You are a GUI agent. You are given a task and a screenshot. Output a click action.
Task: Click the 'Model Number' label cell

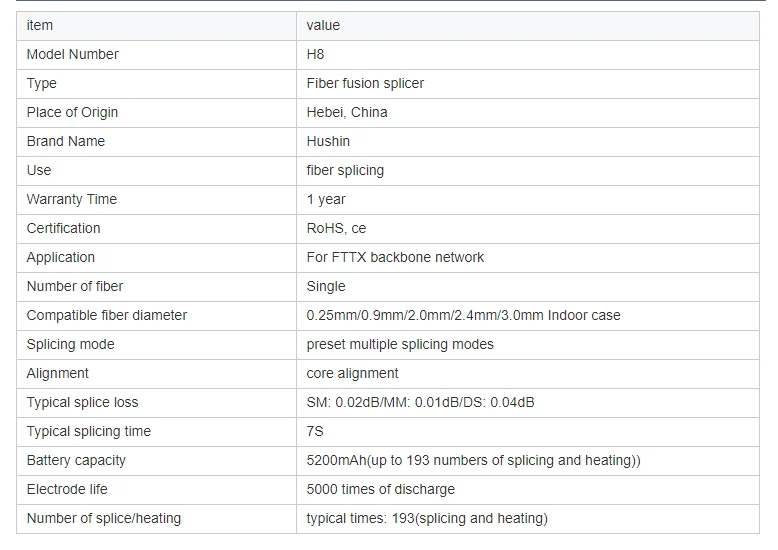pos(72,54)
